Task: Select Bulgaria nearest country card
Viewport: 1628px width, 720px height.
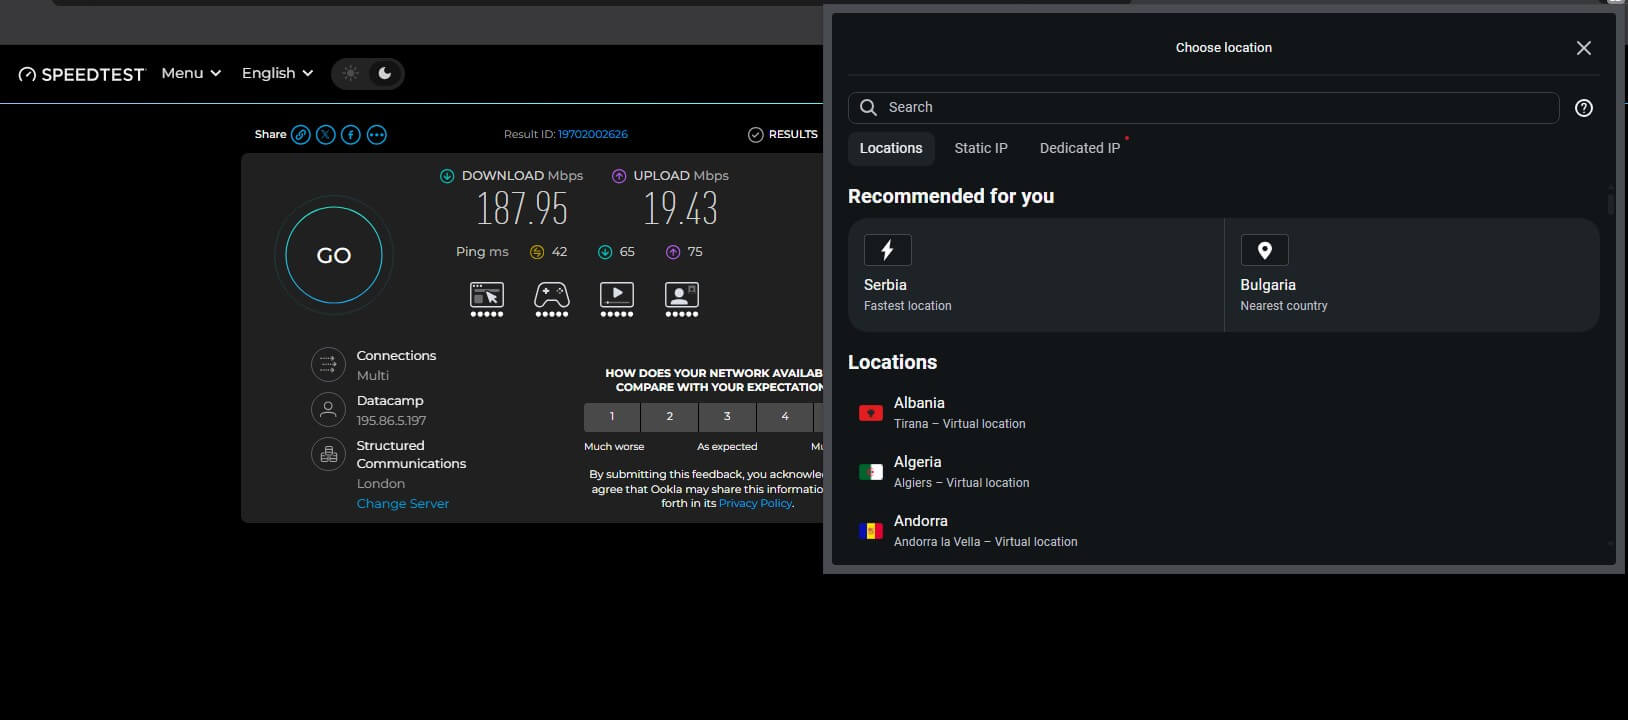Action: 1412,275
